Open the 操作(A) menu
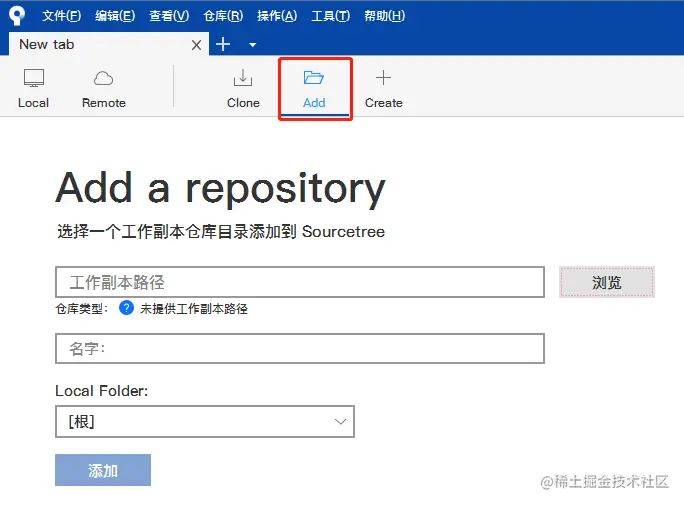Image resolution: width=684 pixels, height=505 pixels. tap(277, 16)
